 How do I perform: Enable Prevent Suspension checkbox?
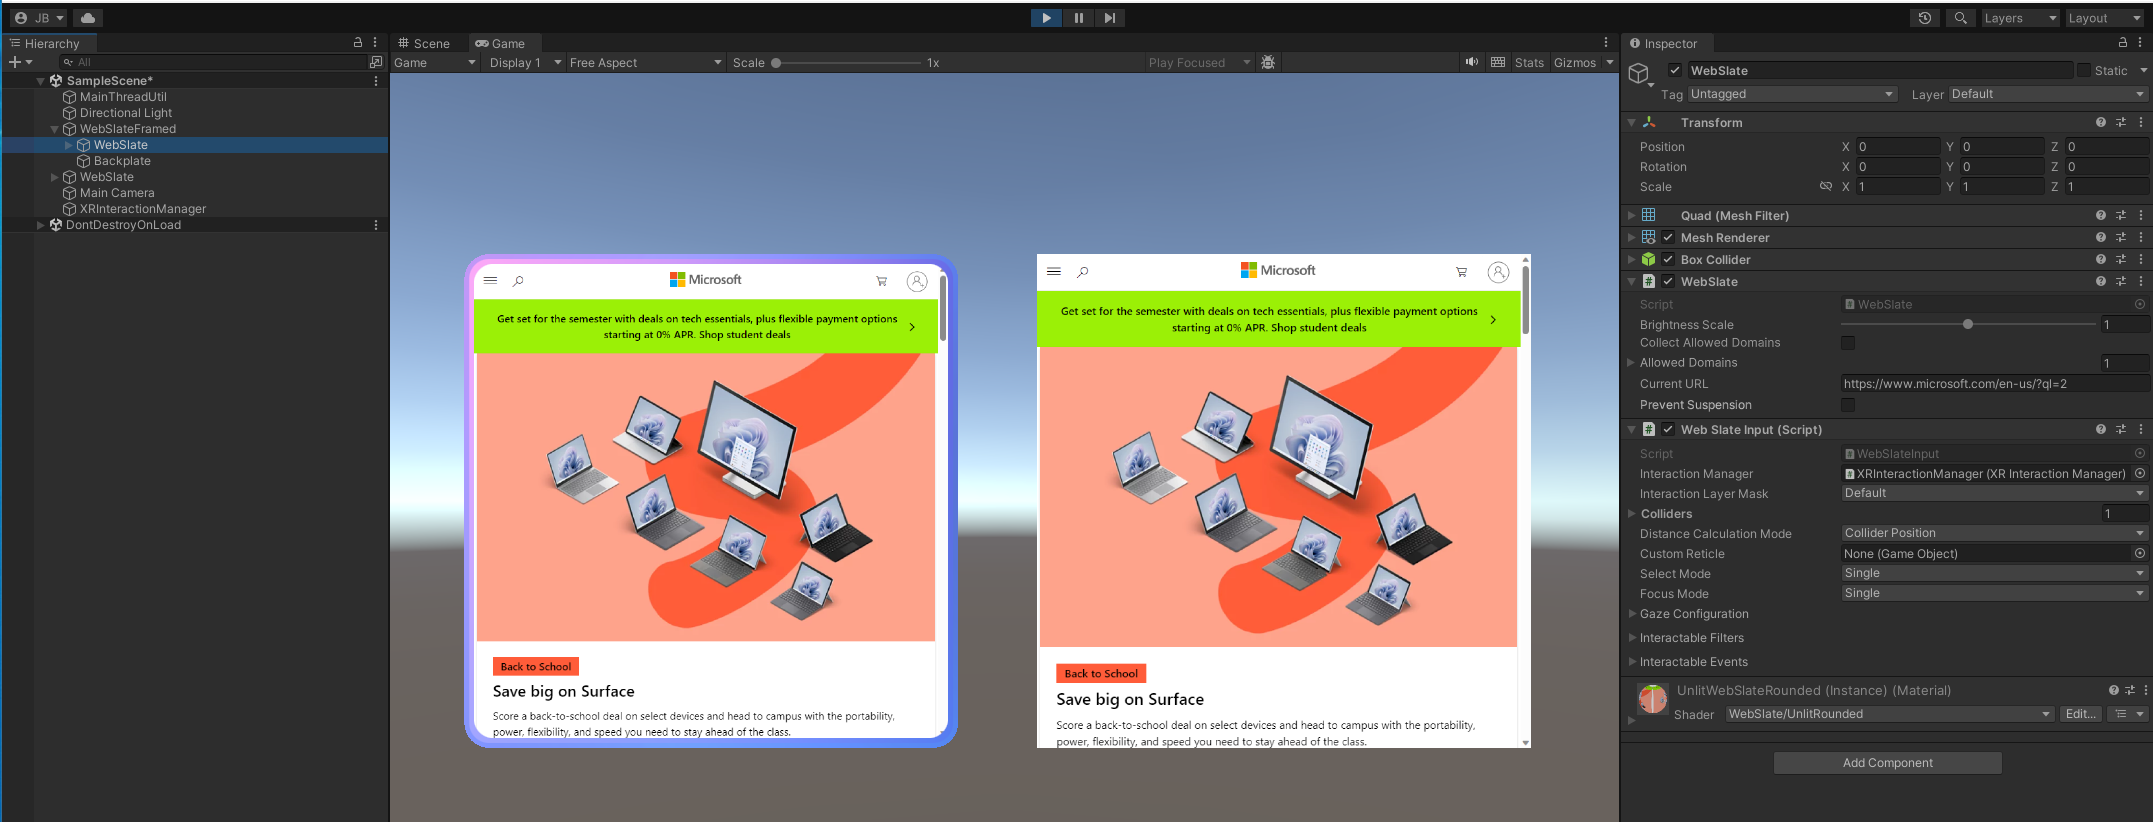click(1848, 405)
